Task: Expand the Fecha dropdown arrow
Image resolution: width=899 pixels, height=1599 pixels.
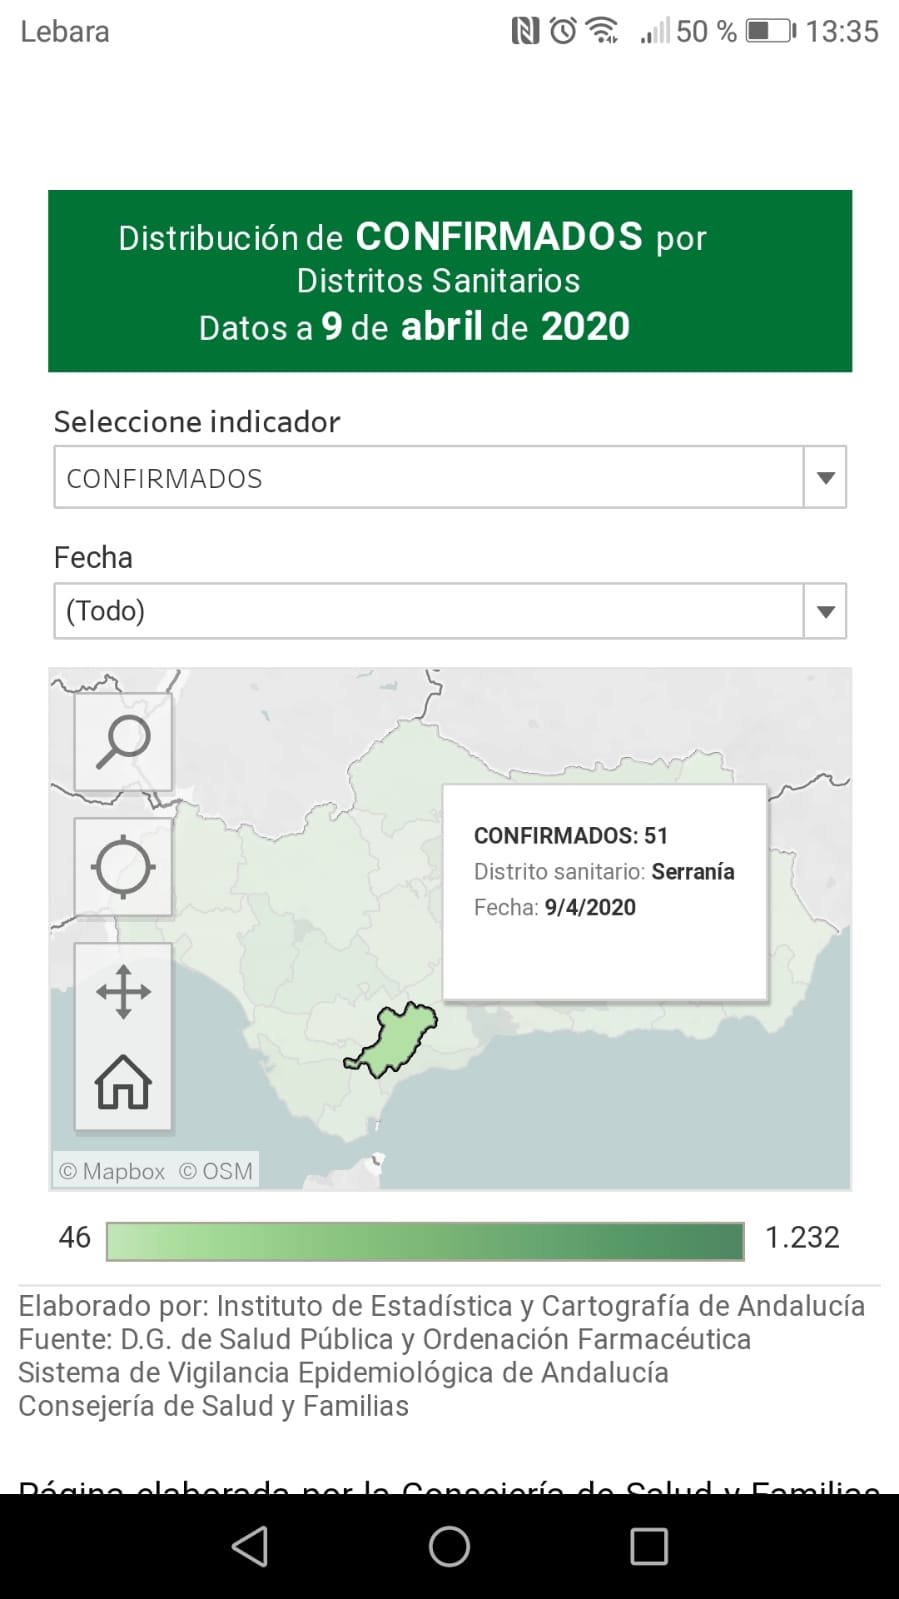Action: tap(825, 611)
